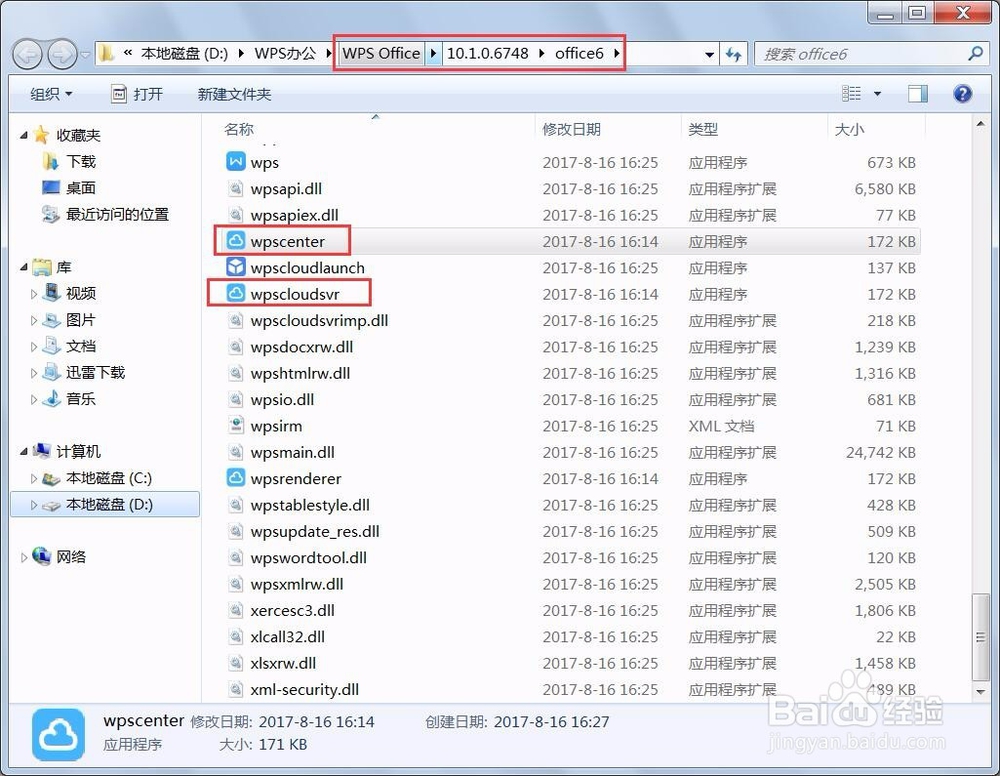The image size is (1000, 776).
Task: Click the wpscenter cloud icon in list
Action: coord(235,240)
